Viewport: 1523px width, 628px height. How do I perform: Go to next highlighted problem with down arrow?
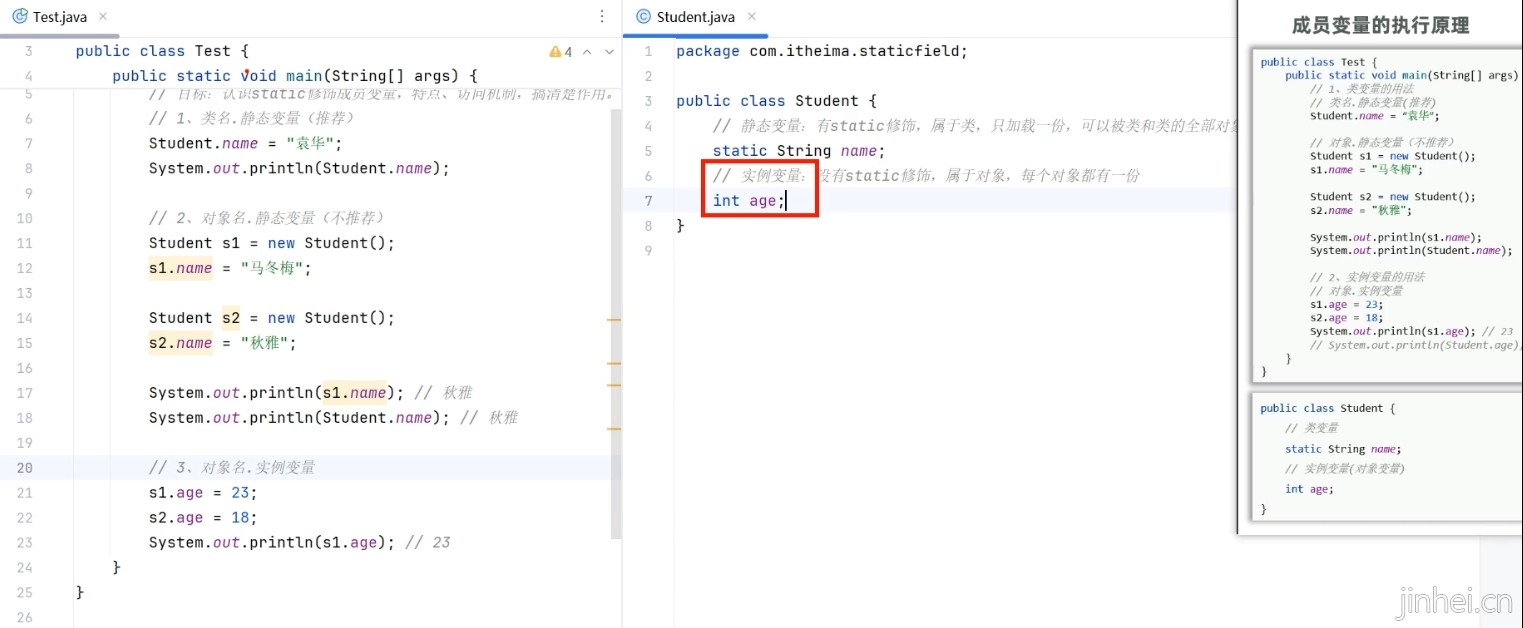(x=609, y=51)
